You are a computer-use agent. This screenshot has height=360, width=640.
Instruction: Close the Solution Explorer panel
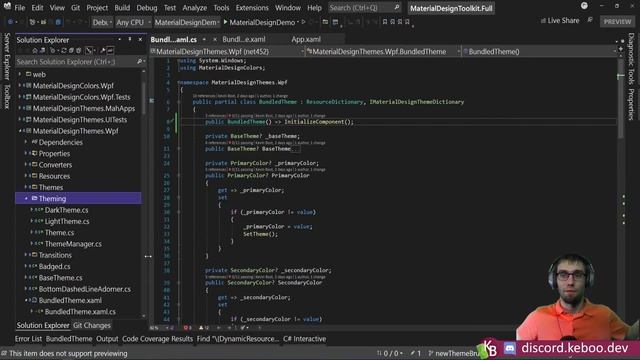(x=140, y=39)
